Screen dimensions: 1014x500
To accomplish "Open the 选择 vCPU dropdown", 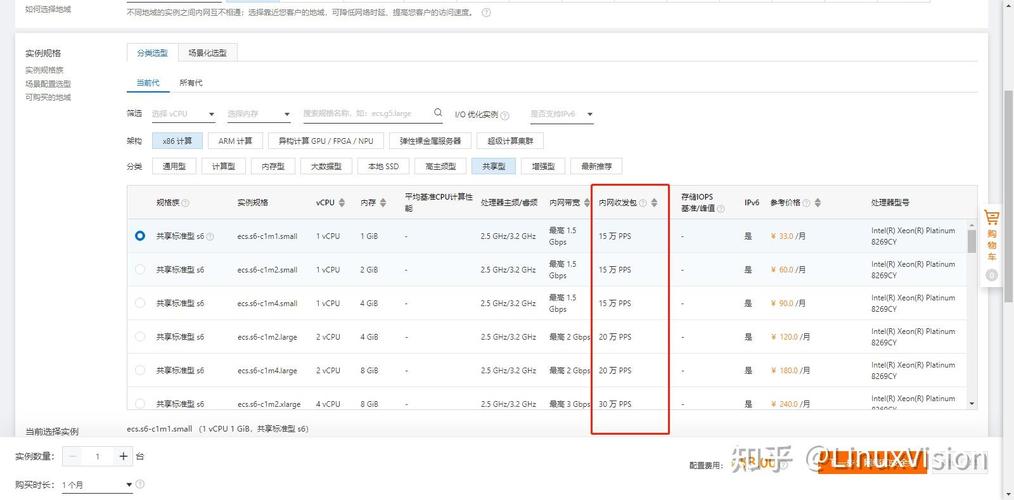I will click(183, 115).
